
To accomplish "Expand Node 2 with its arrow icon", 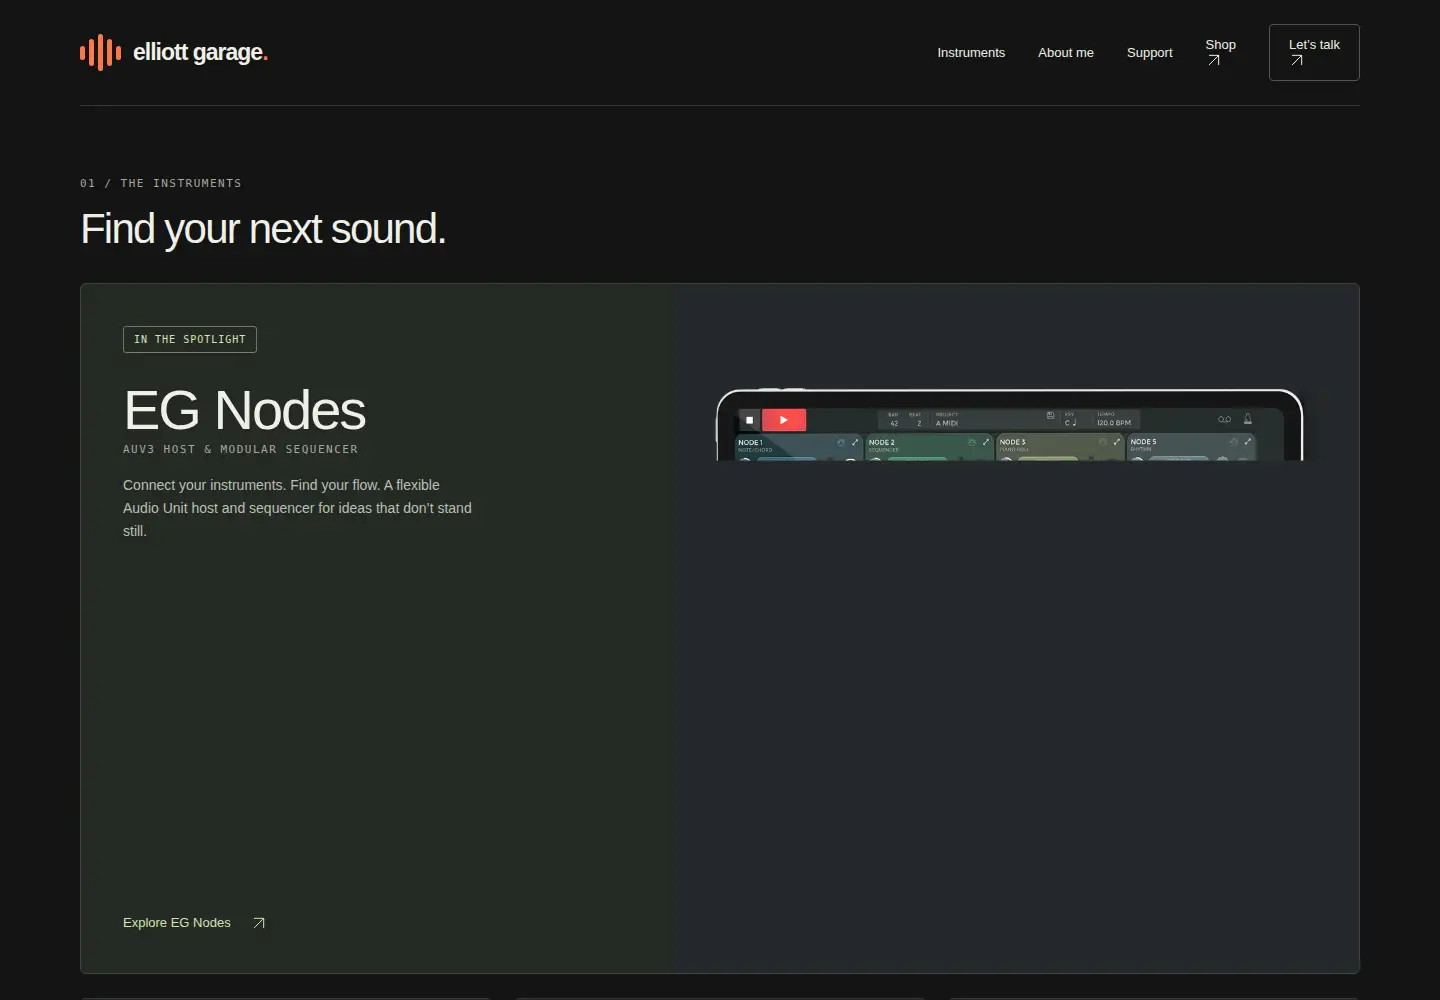I will pos(986,442).
